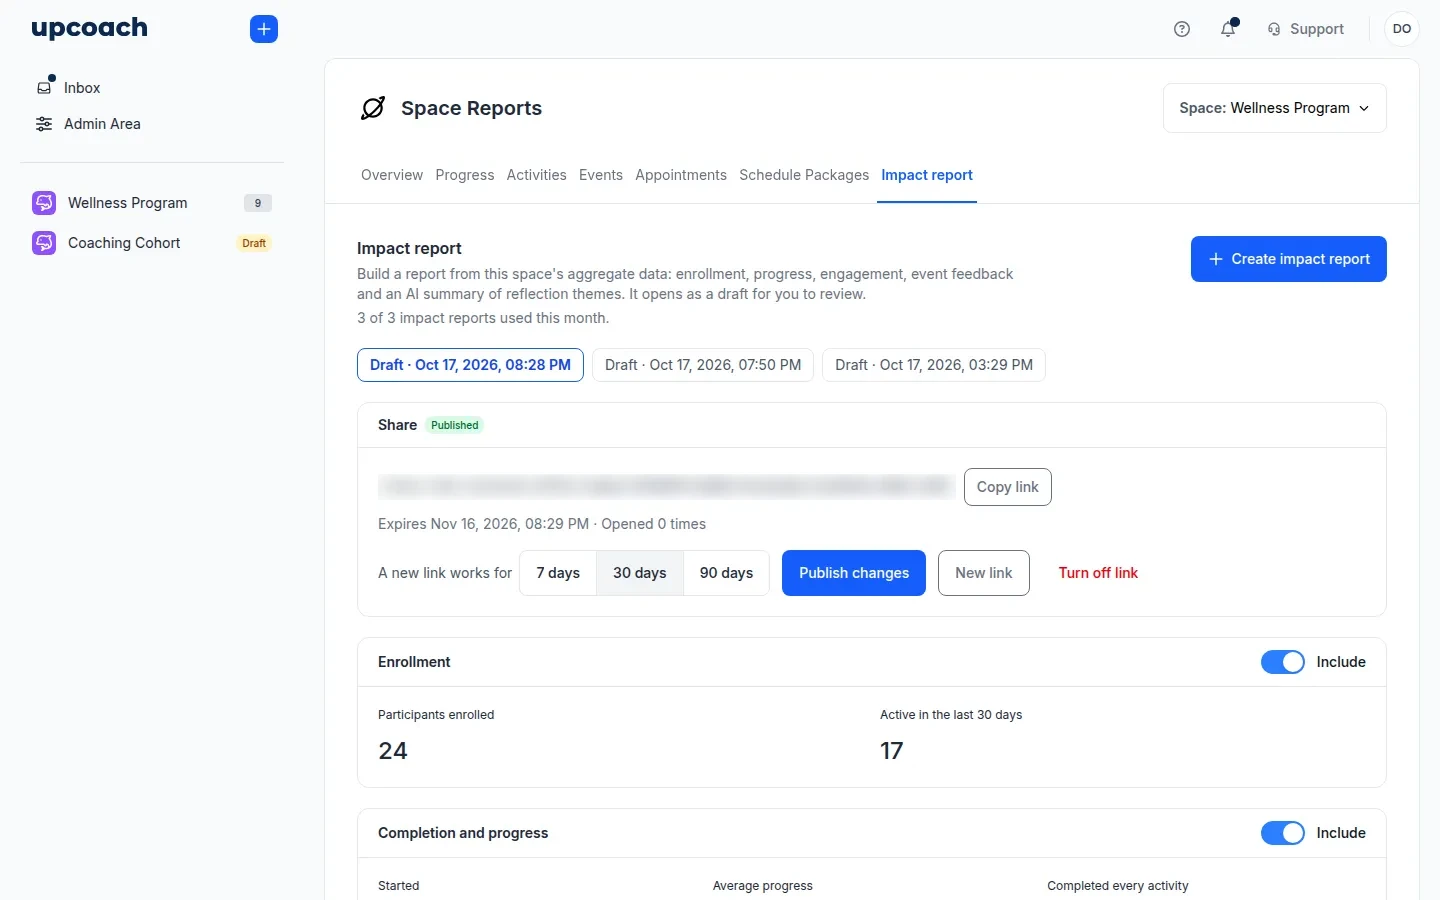
Task: Click the Published status badge
Action: [x=455, y=425]
